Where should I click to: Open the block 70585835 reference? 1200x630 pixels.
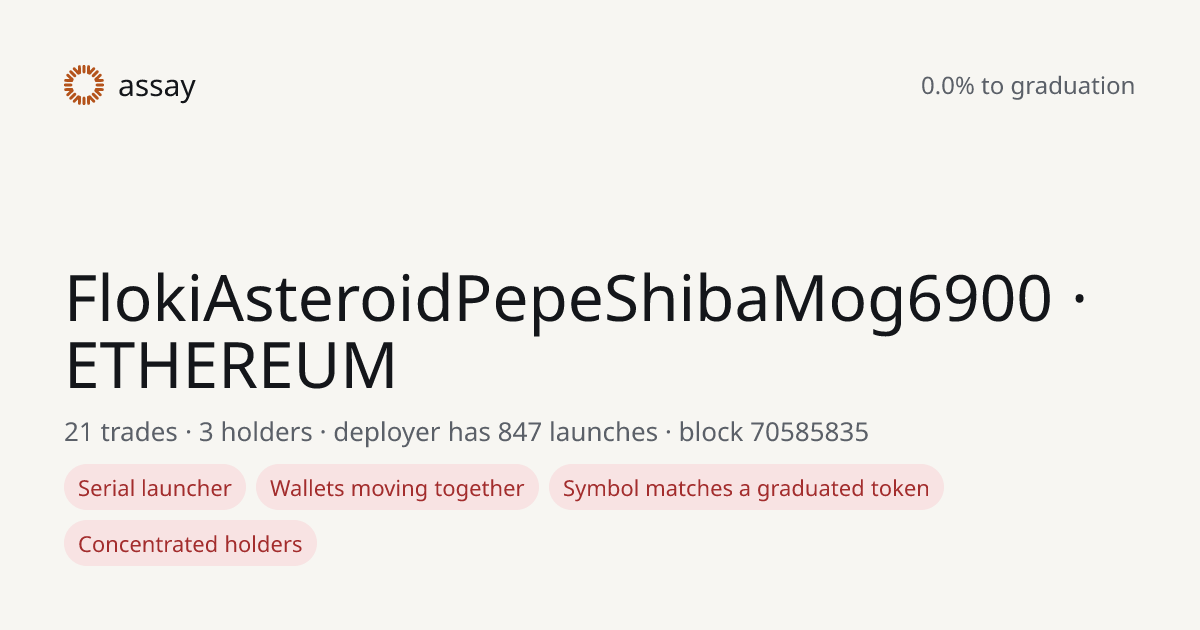[x=773, y=432]
